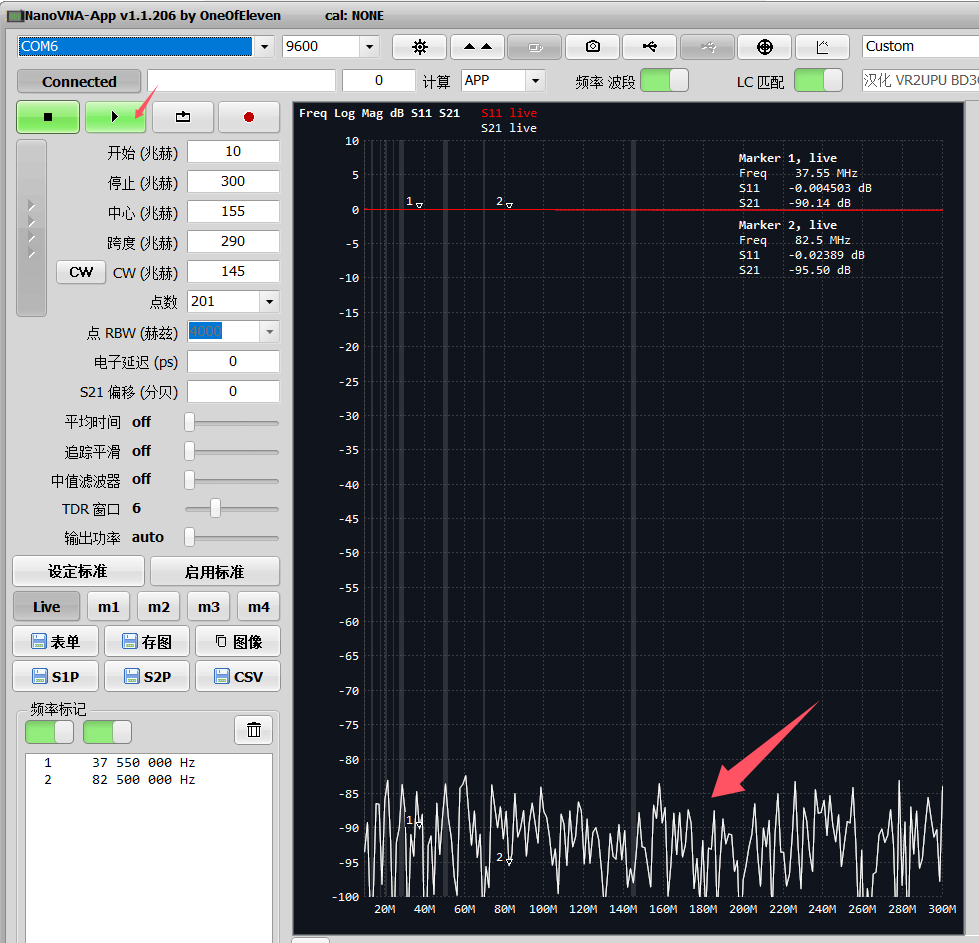979x943 pixels.
Task: Save the table with 表单 button
Action: click(56, 641)
